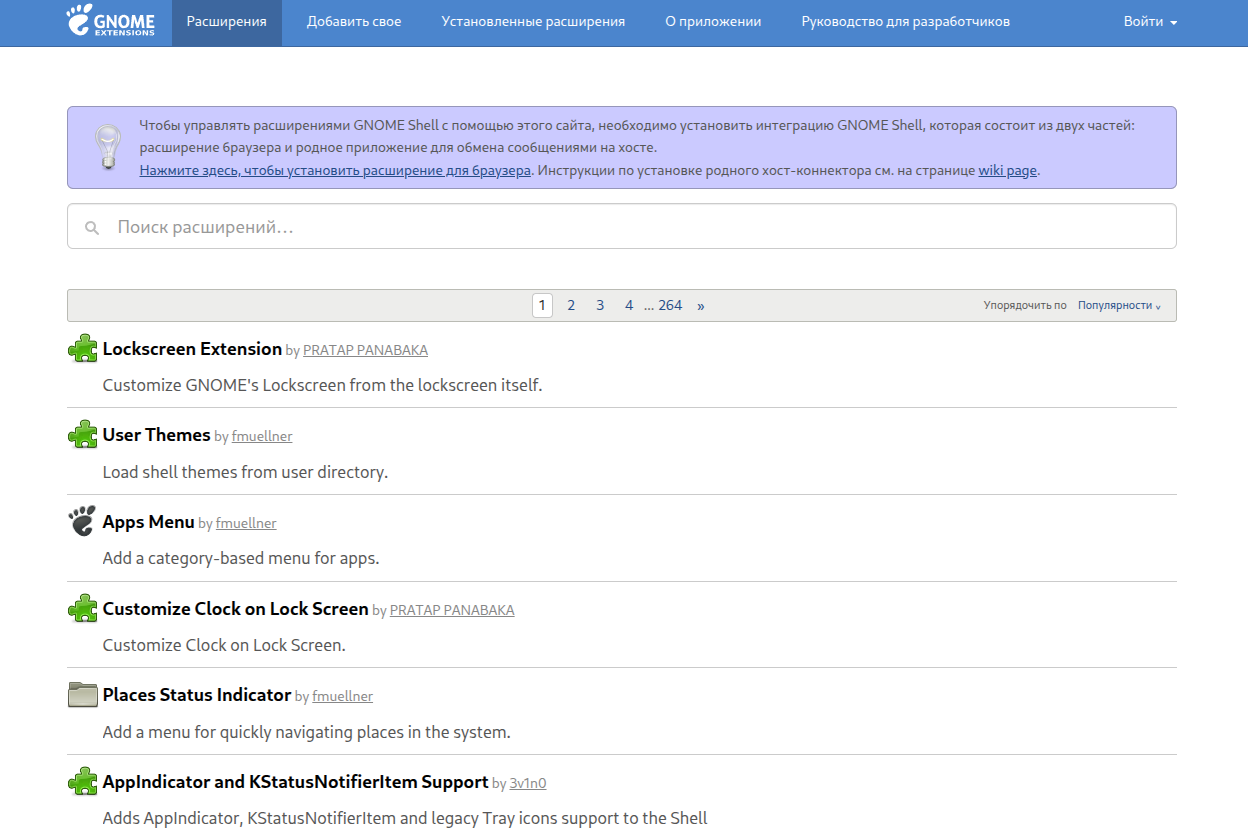This screenshot has height=835, width=1248.
Task: Open the Популярности sort dropdown
Action: [1119, 305]
